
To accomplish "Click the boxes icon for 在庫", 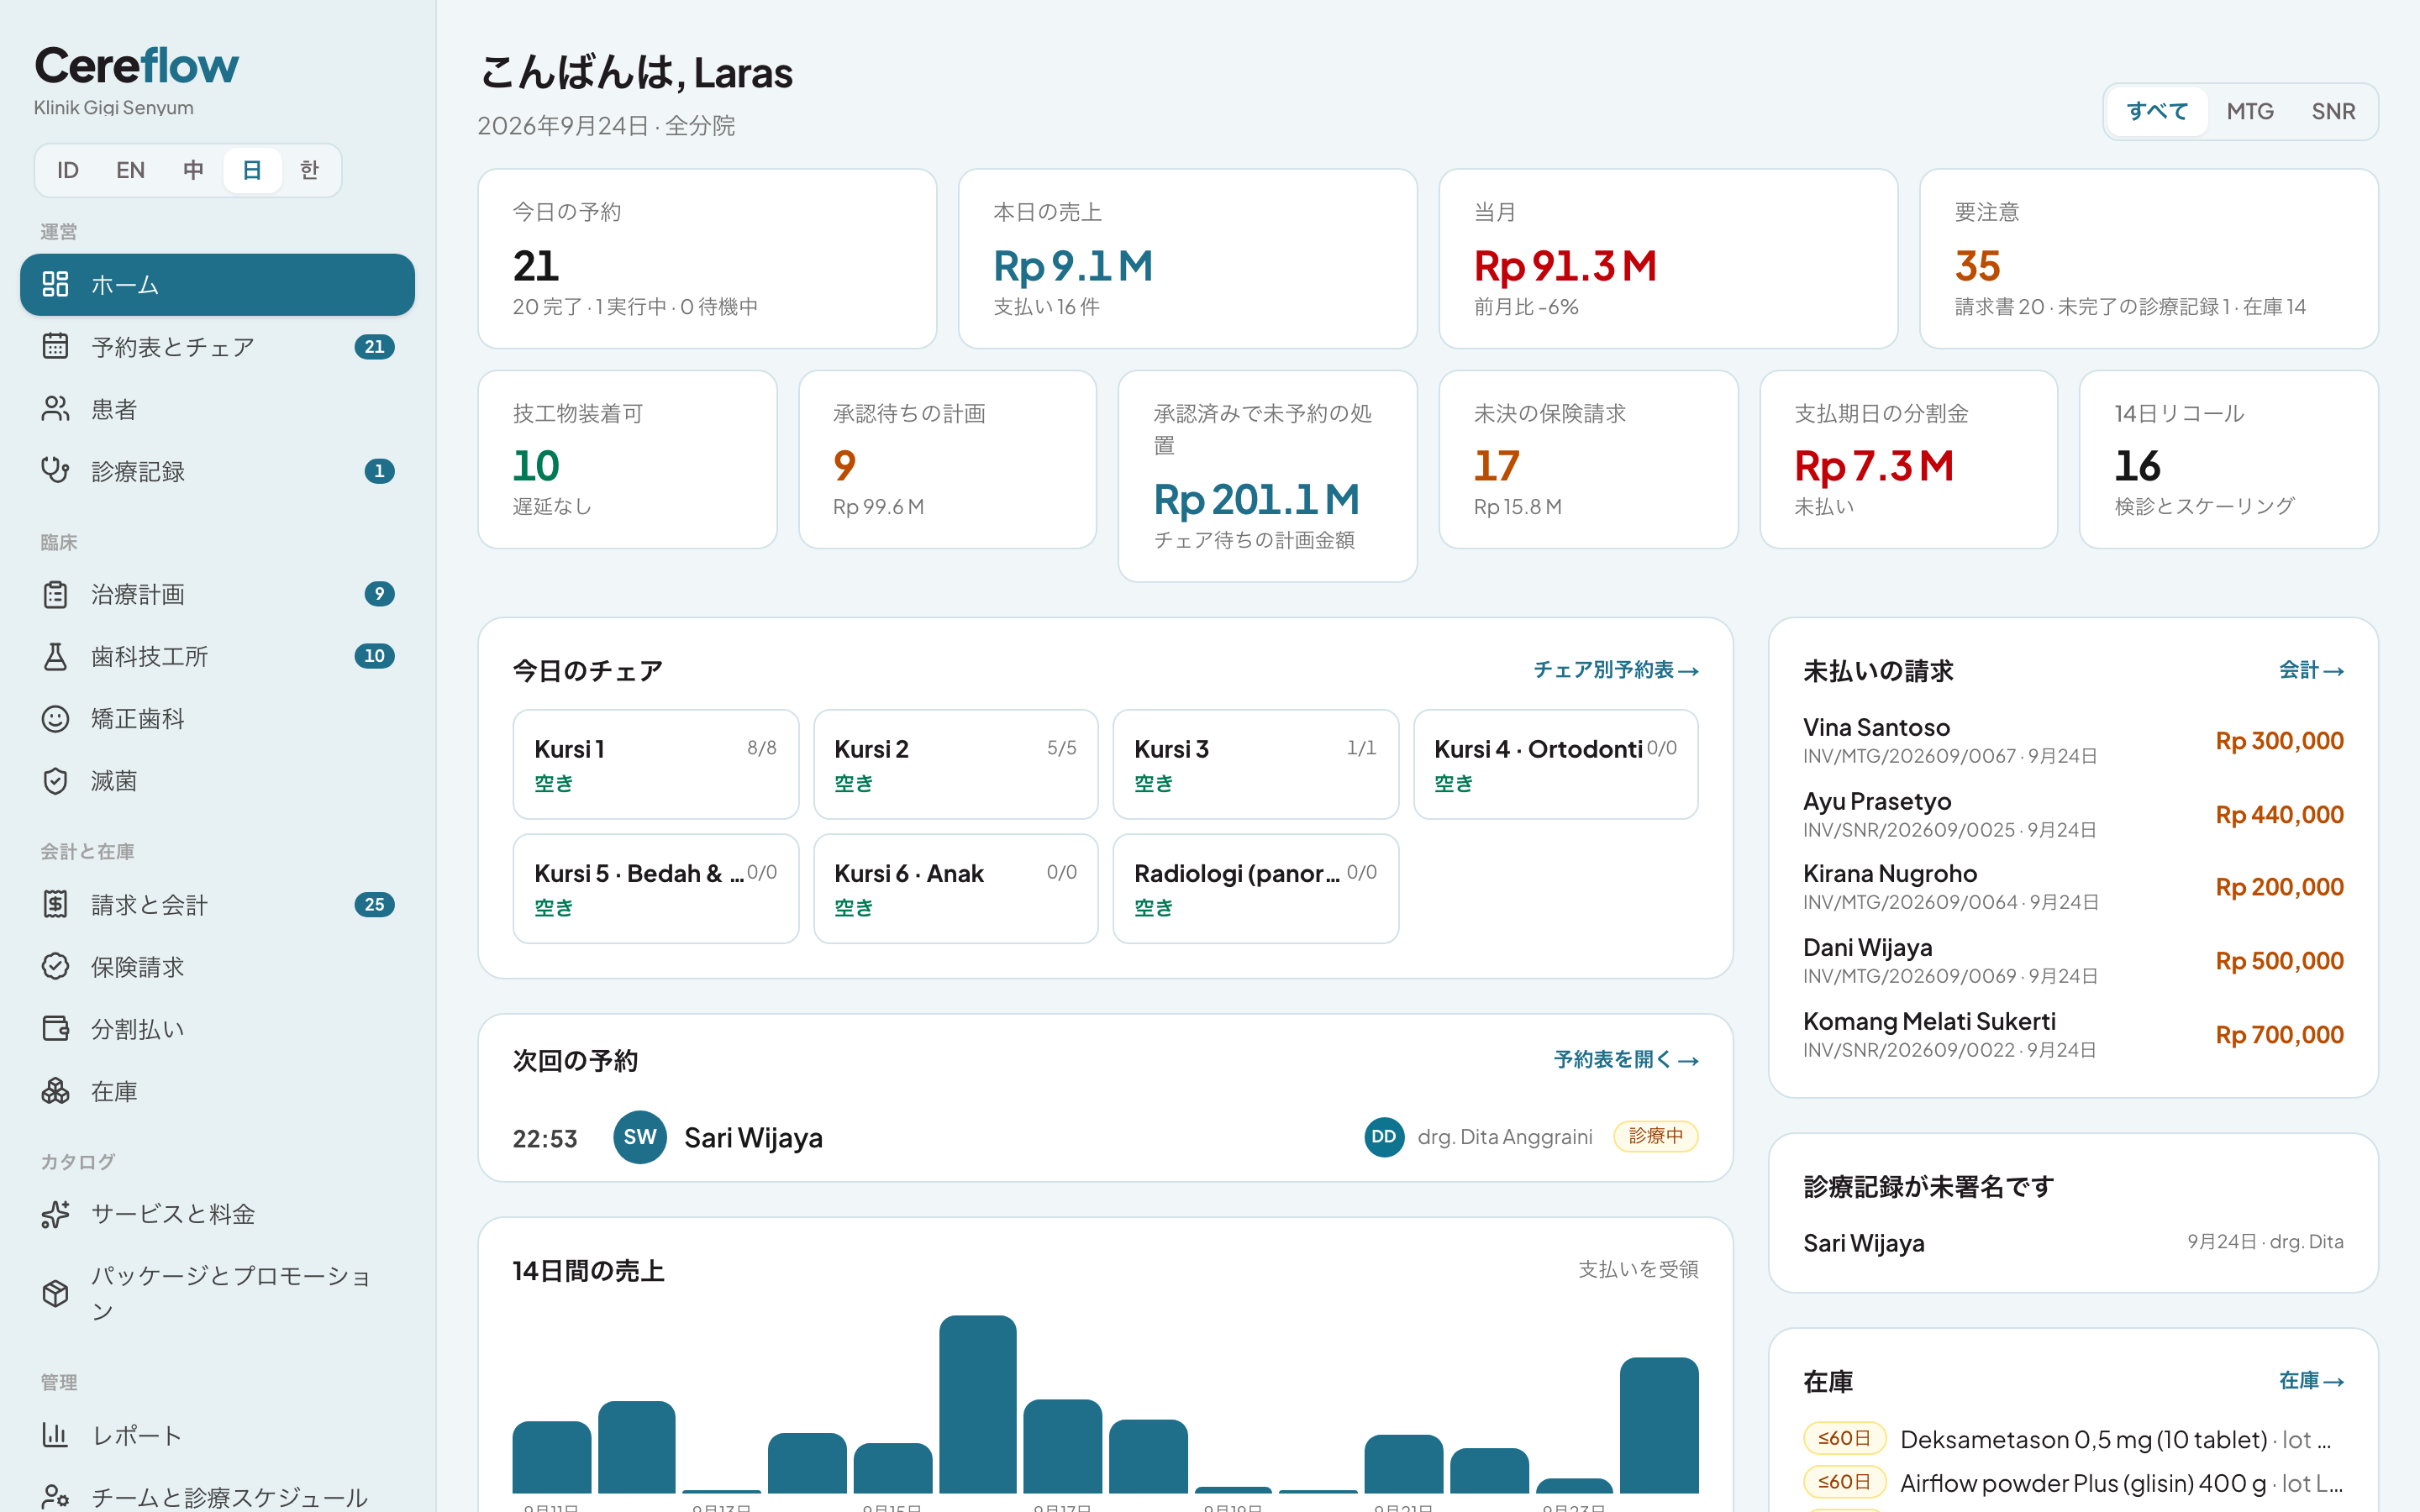I will click(x=55, y=1091).
